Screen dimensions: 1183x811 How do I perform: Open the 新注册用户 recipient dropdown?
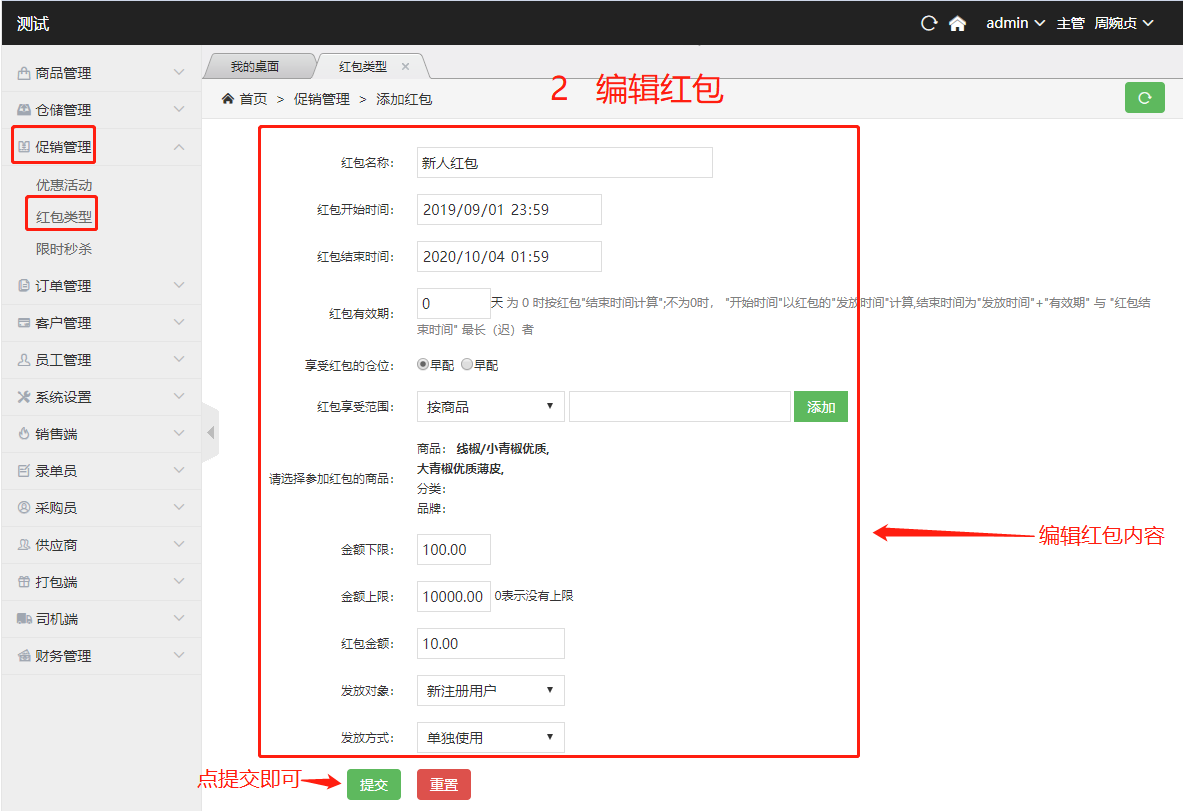tap(490, 690)
